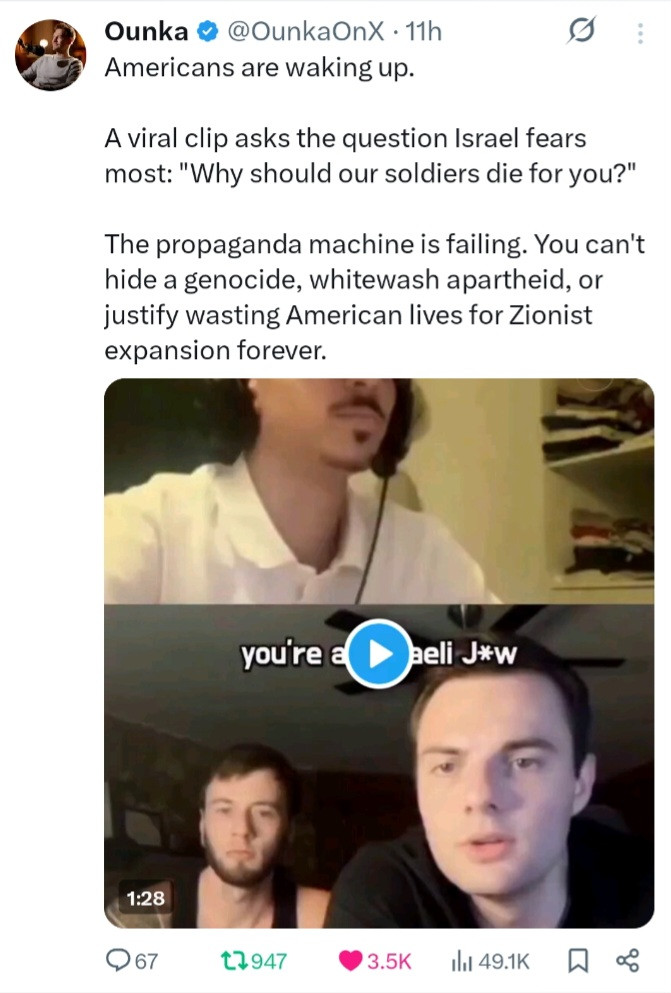Tap the Grok slashed-circle icon
This screenshot has height=993, width=671.
pyautogui.click(x=581, y=30)
